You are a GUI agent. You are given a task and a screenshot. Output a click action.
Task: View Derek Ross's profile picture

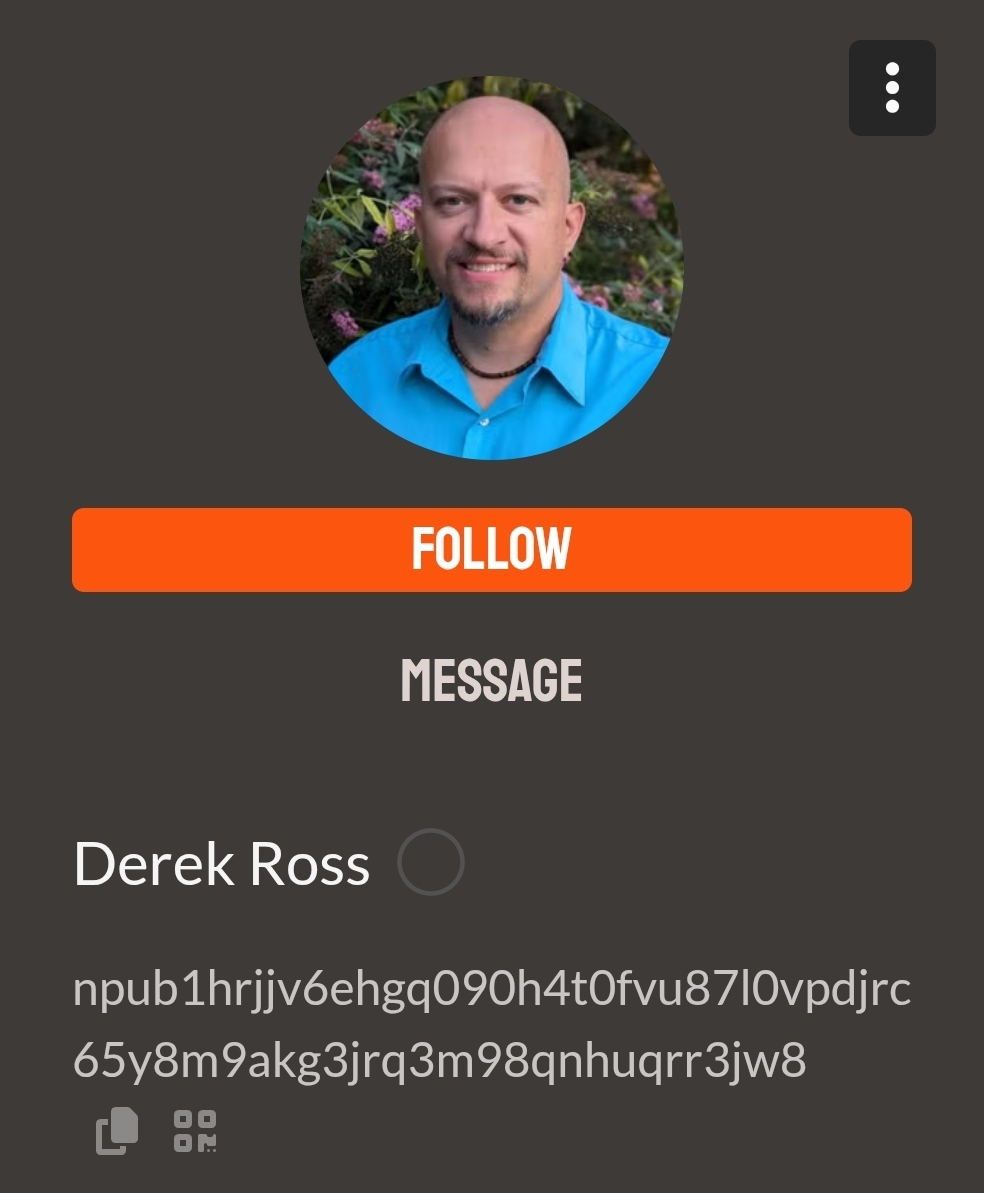492,268
